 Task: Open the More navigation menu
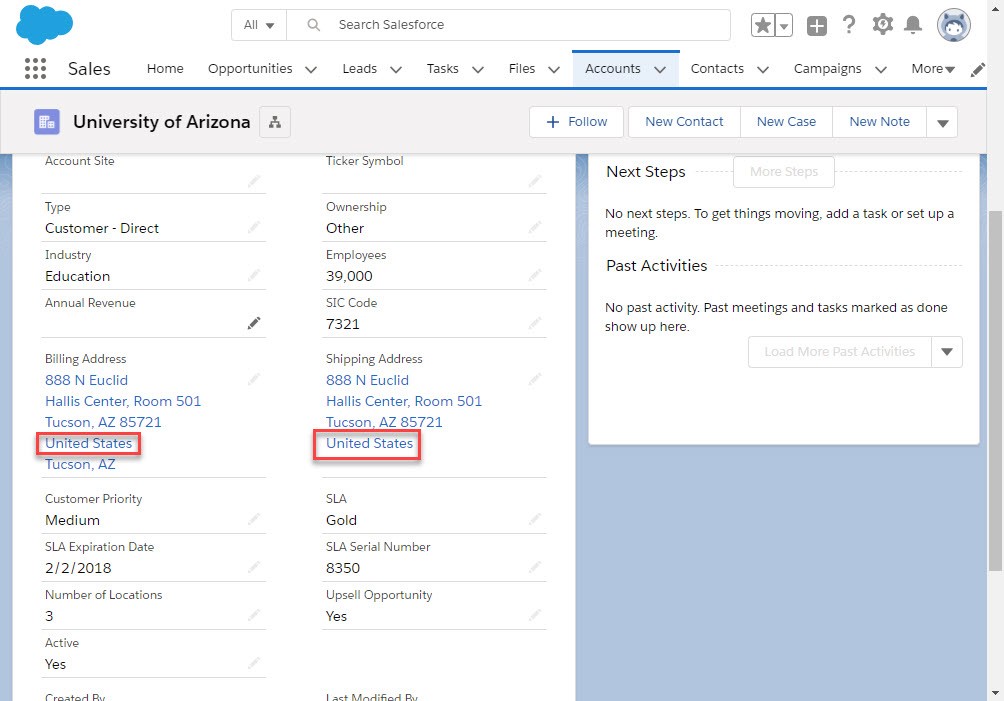tap(933, 68)
